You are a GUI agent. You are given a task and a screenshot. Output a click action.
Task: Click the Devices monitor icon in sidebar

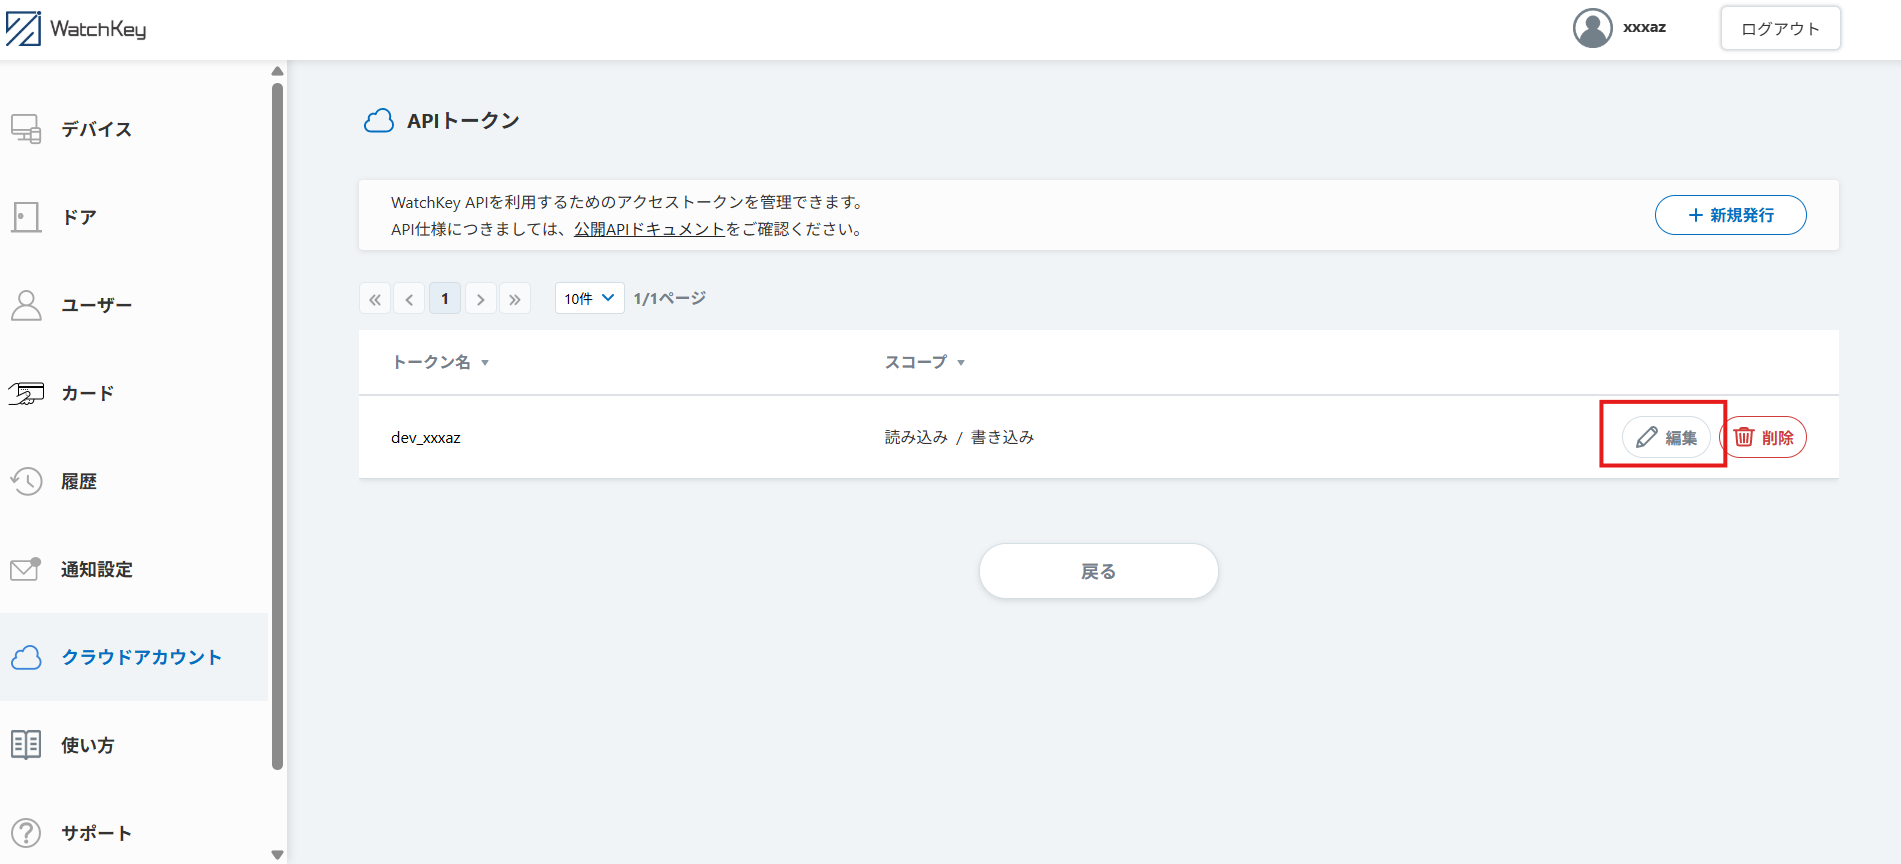pyautogui.click(x=26, y=129)
